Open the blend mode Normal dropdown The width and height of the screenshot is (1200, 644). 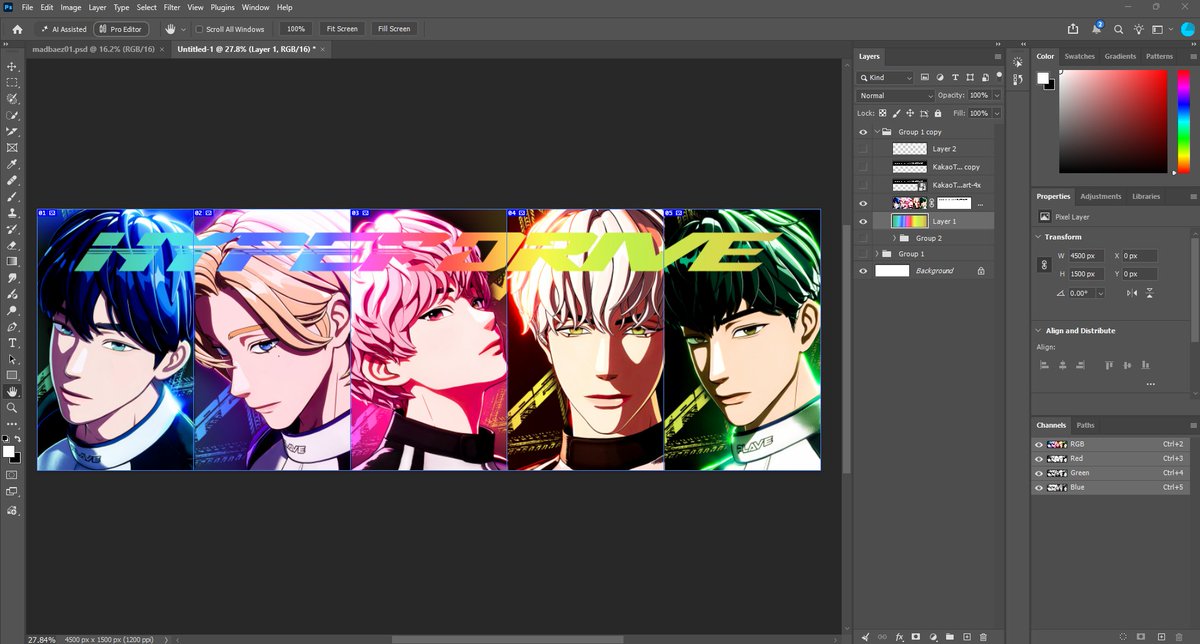[895, 95]
